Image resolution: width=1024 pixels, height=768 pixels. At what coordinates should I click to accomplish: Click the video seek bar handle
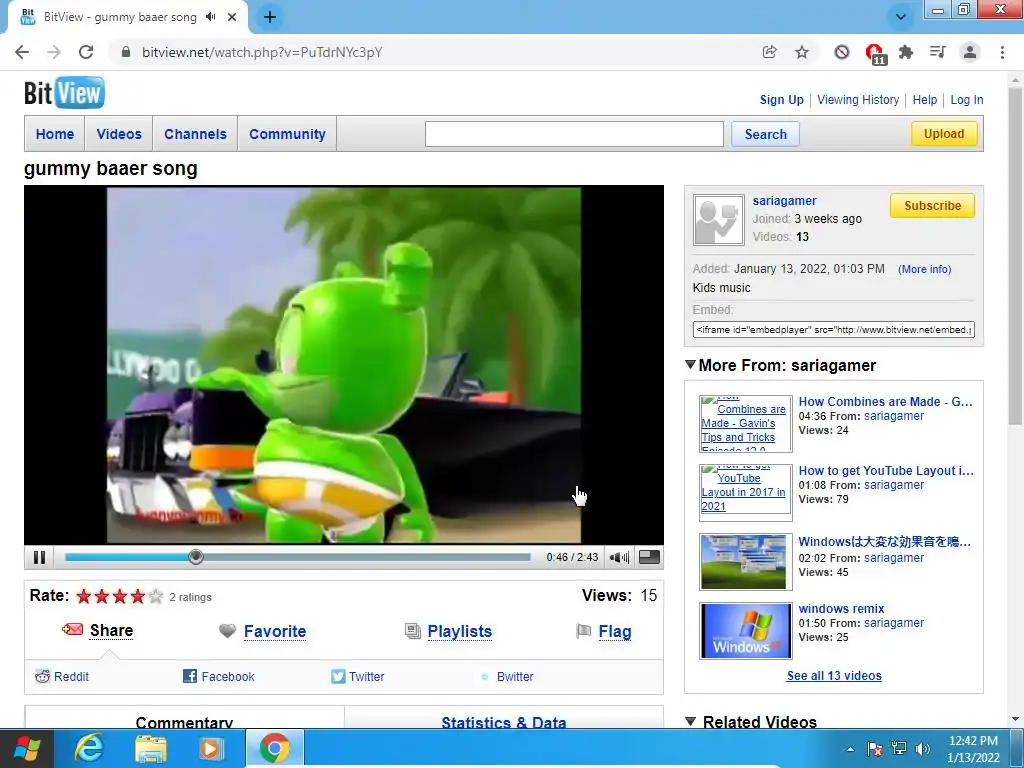196,557
